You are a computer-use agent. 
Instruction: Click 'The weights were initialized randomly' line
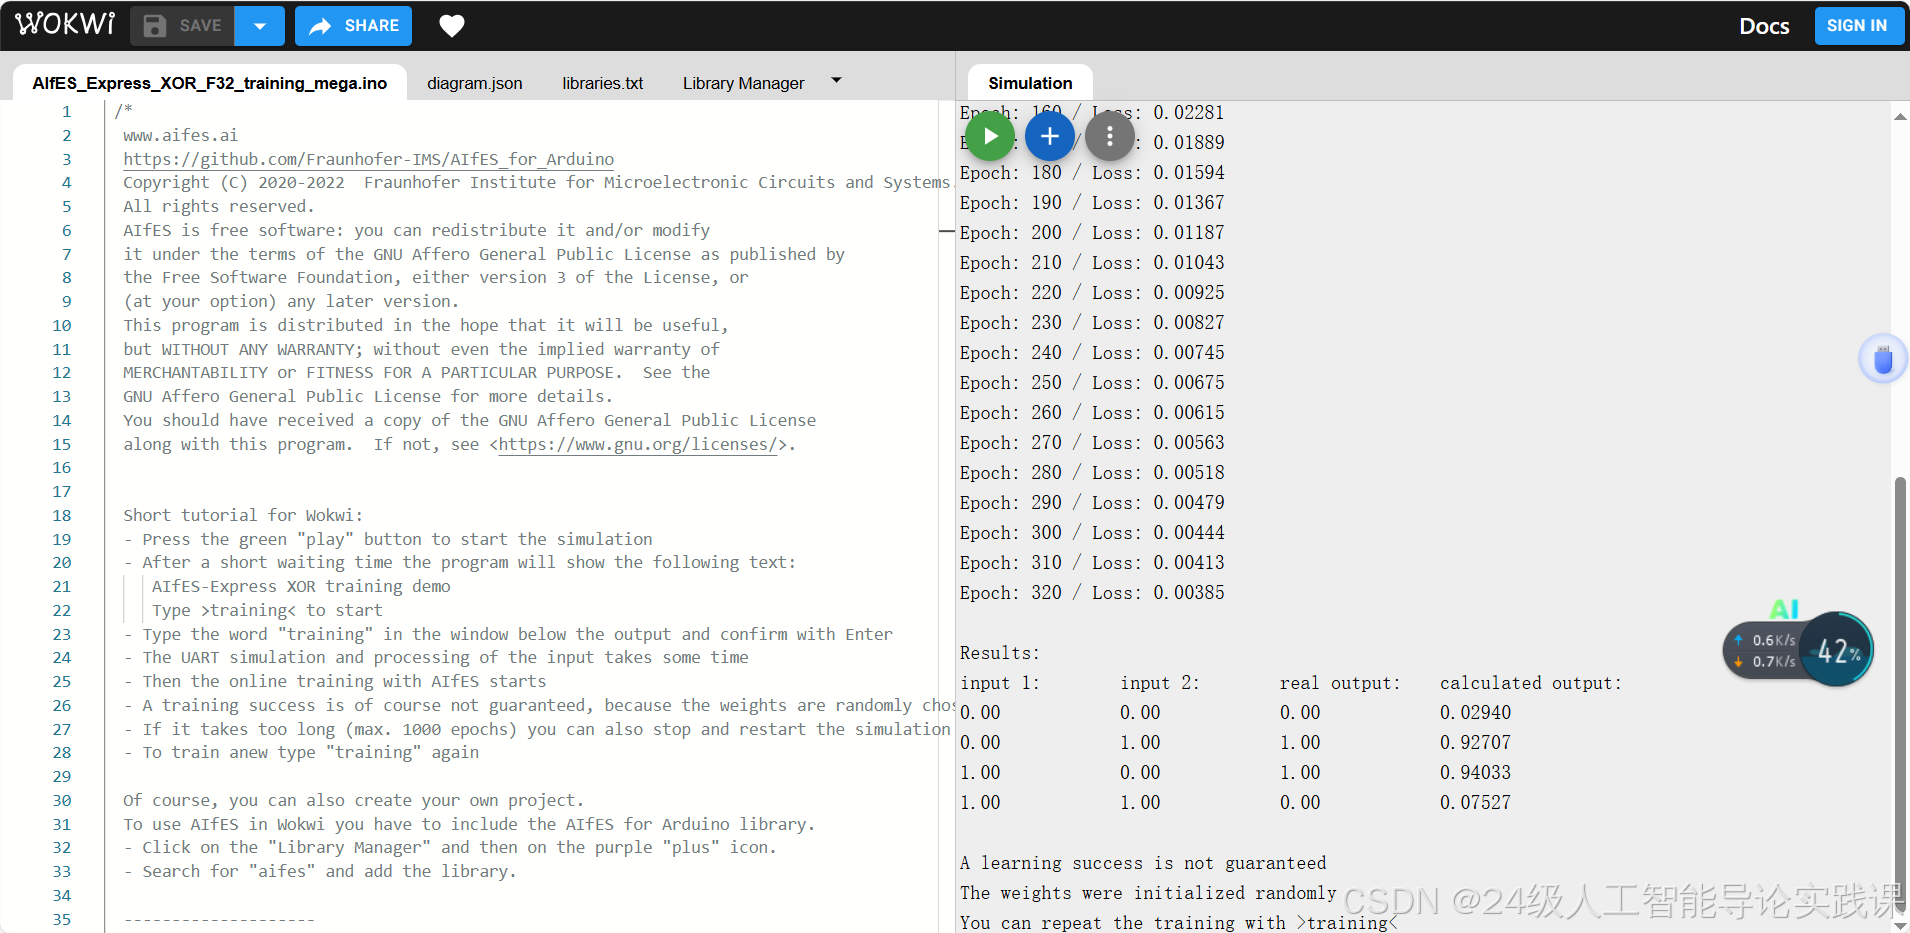pos(1148,893)
